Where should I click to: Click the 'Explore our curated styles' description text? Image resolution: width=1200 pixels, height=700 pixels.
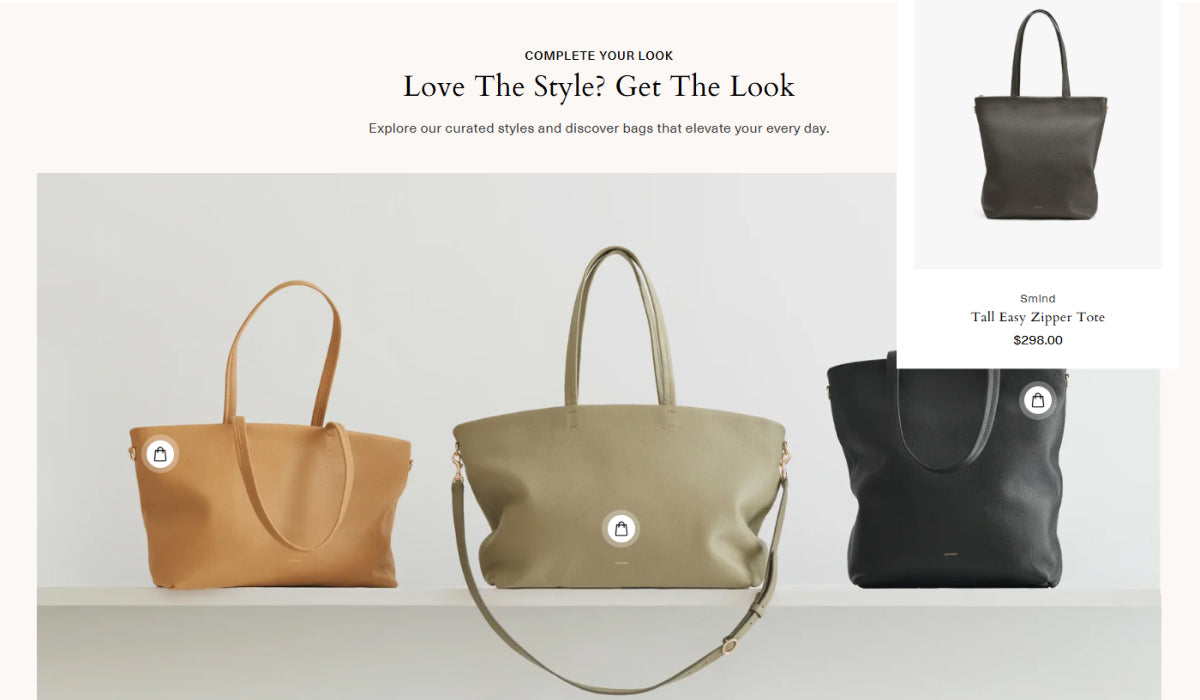click(x=599, y=128)
